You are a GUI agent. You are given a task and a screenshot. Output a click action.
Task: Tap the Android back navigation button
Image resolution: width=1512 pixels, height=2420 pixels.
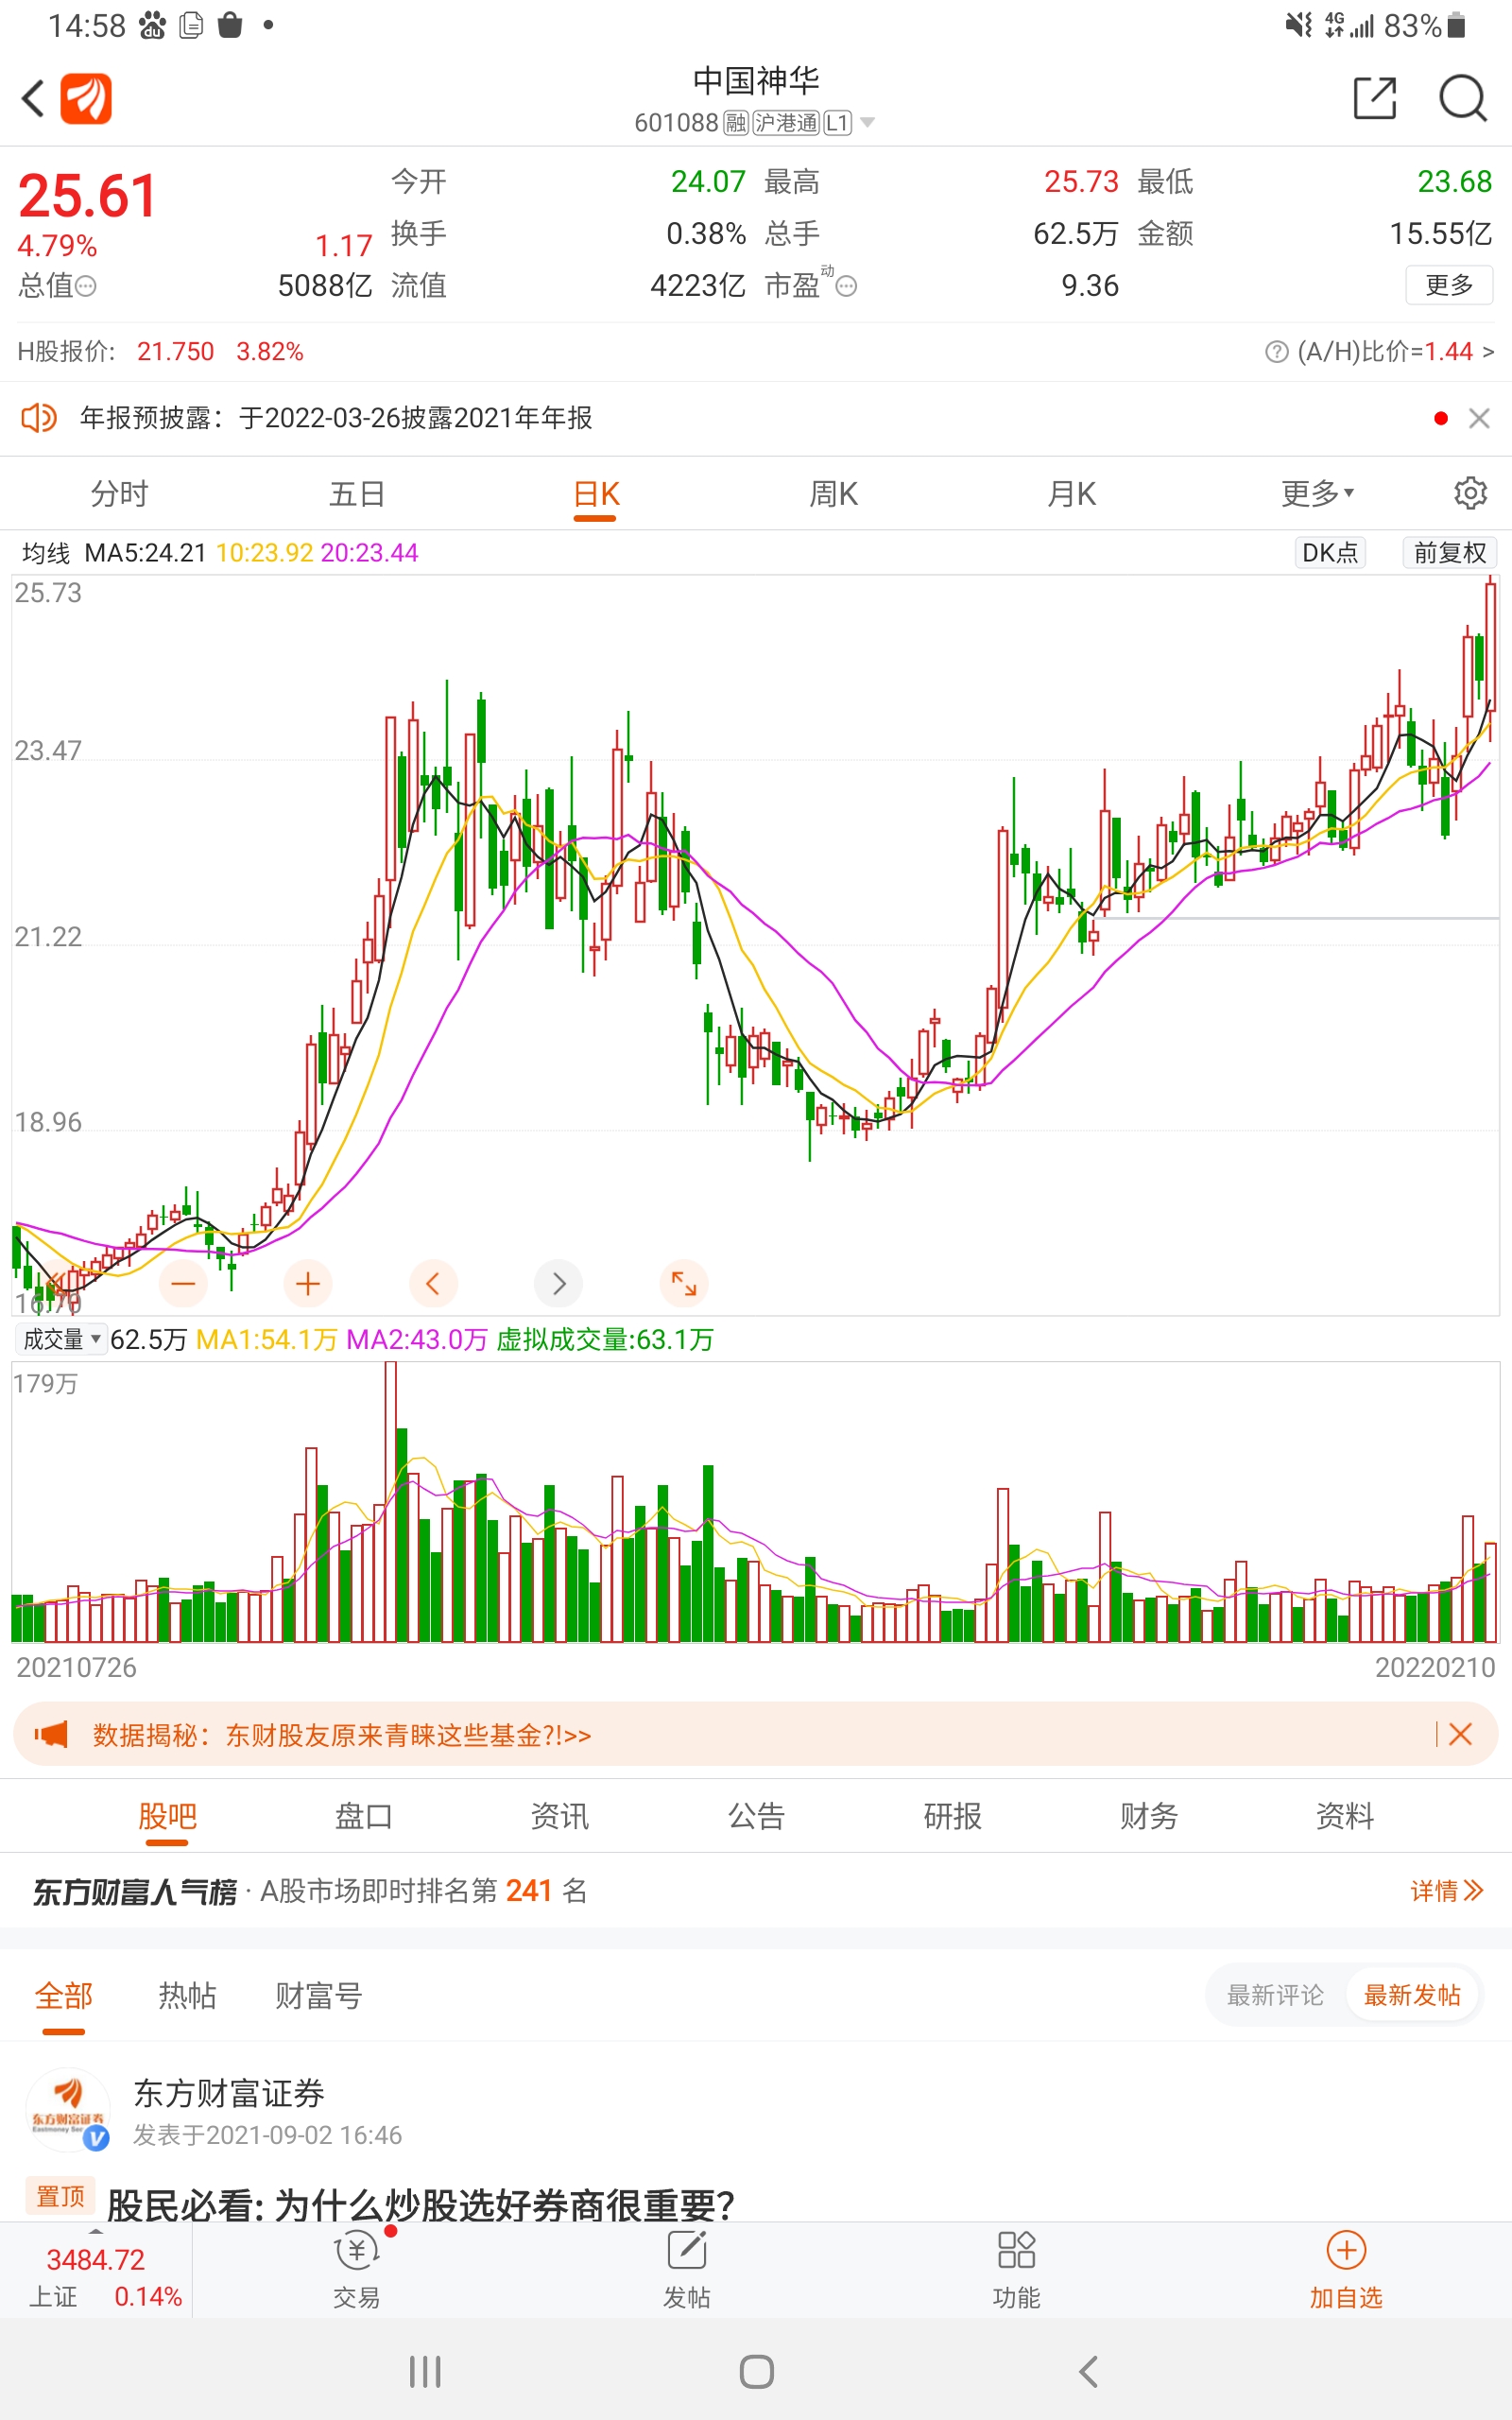(x=1089, y=2371)
